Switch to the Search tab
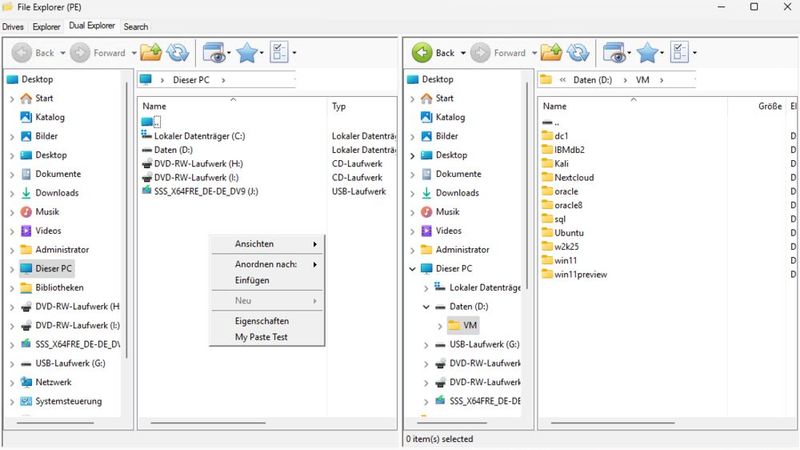This screenshot has width=800, height=450. pyautogui.click(x=136, y=27)
